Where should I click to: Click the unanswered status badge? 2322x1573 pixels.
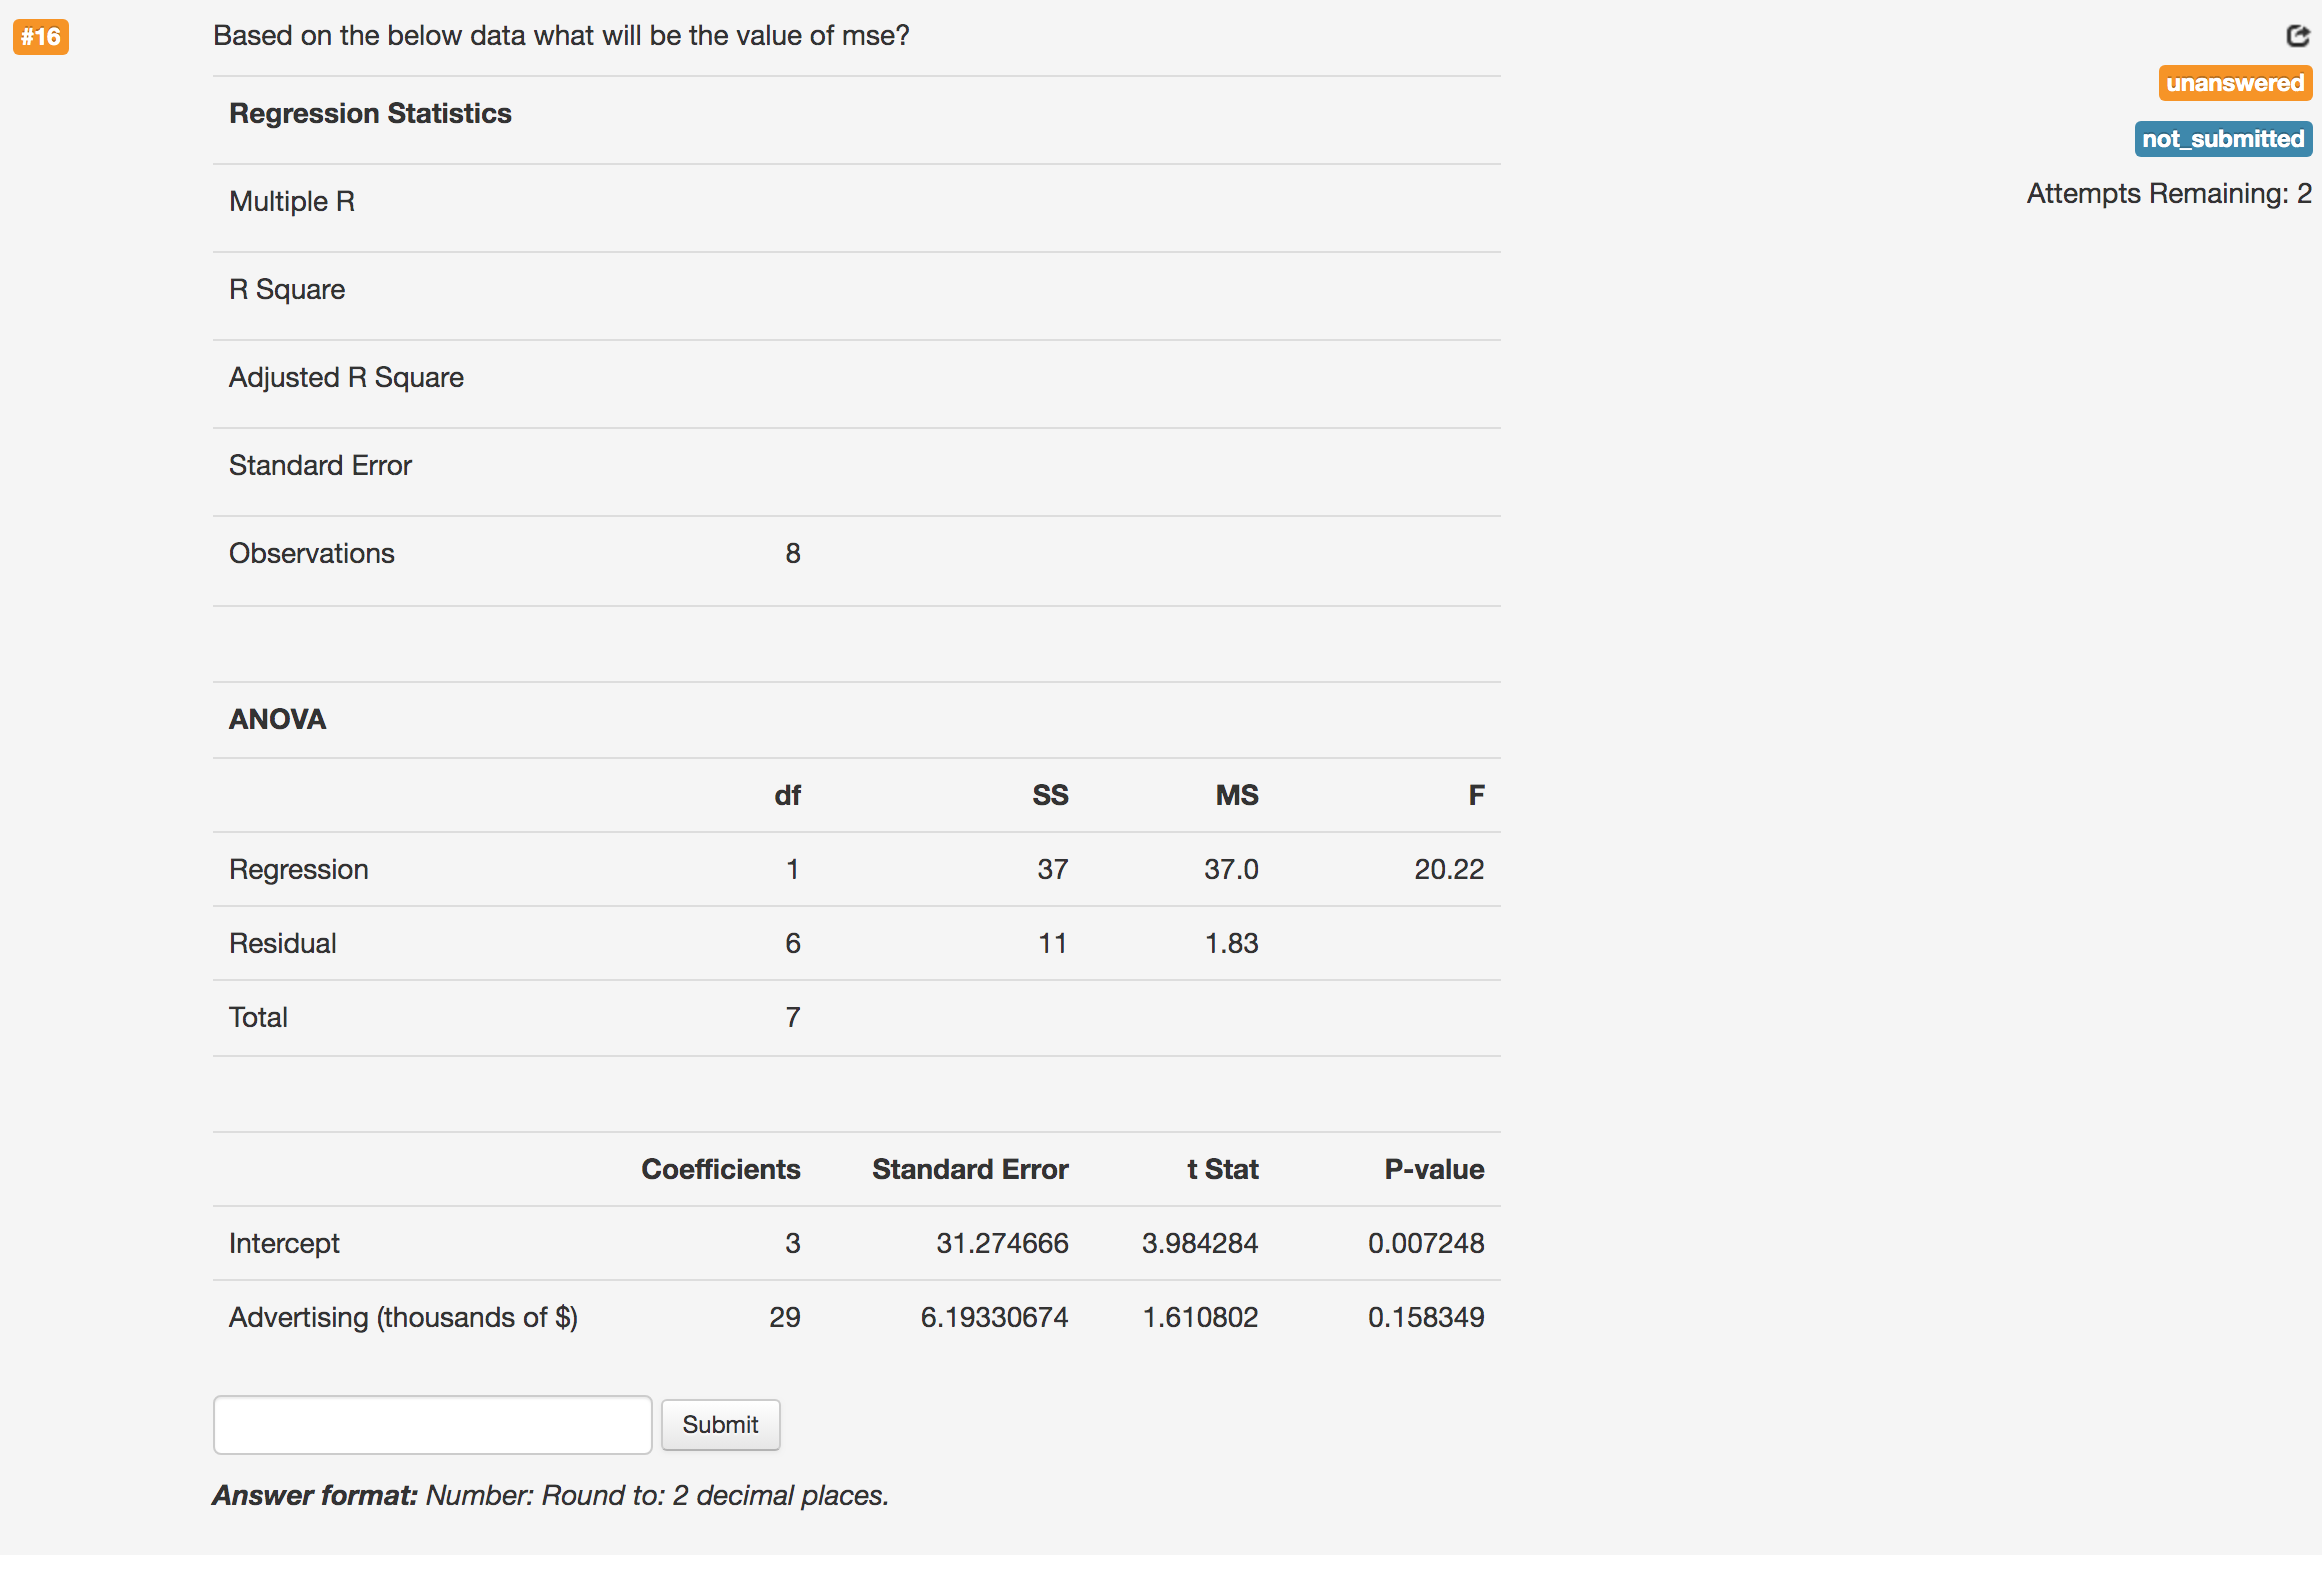tap(2234, 83)
